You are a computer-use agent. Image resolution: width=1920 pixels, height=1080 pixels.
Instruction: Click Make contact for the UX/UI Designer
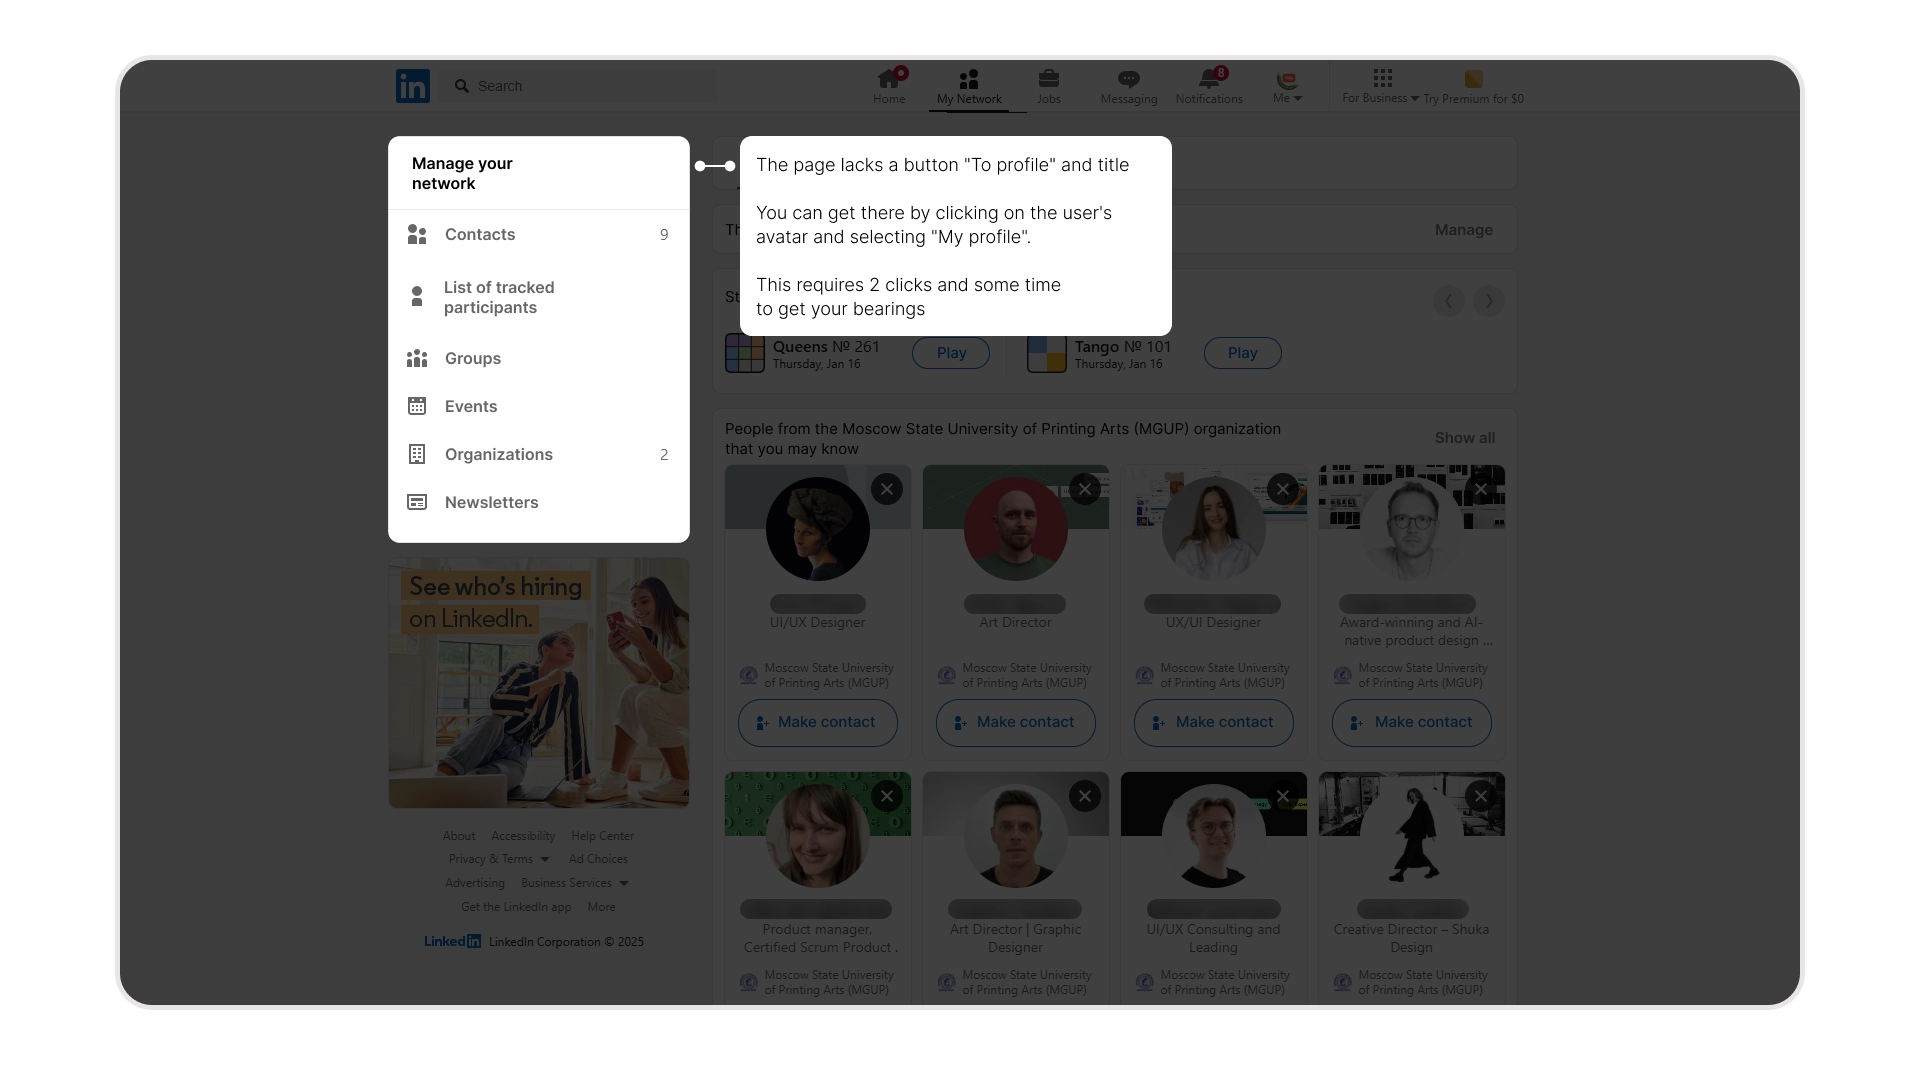[x=1213, y=722]
